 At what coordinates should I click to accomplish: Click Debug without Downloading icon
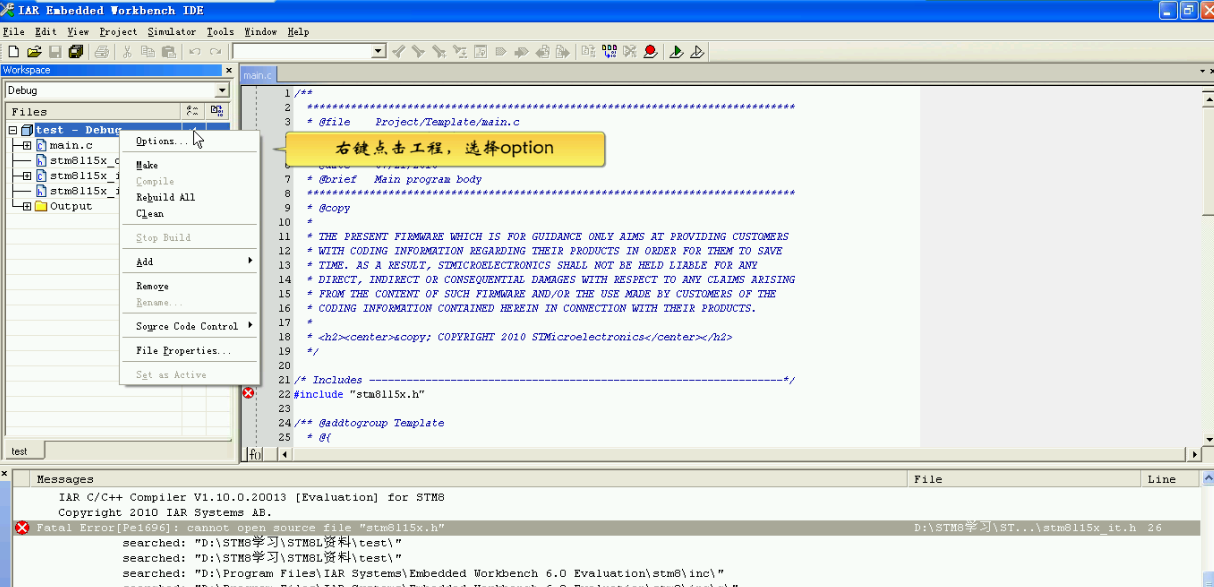(698, 51)
